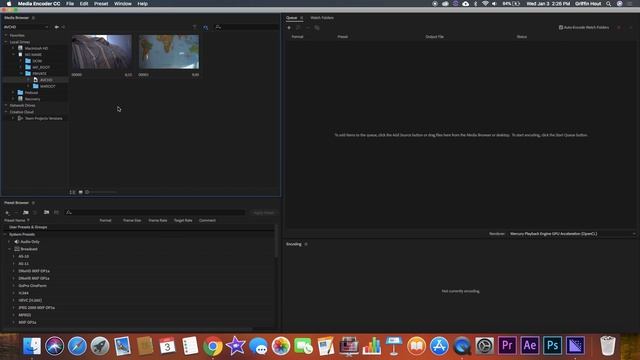Switch Media Browser to thumbnail view
Viewport: 640px width, 360px height.
pos(80,192)
